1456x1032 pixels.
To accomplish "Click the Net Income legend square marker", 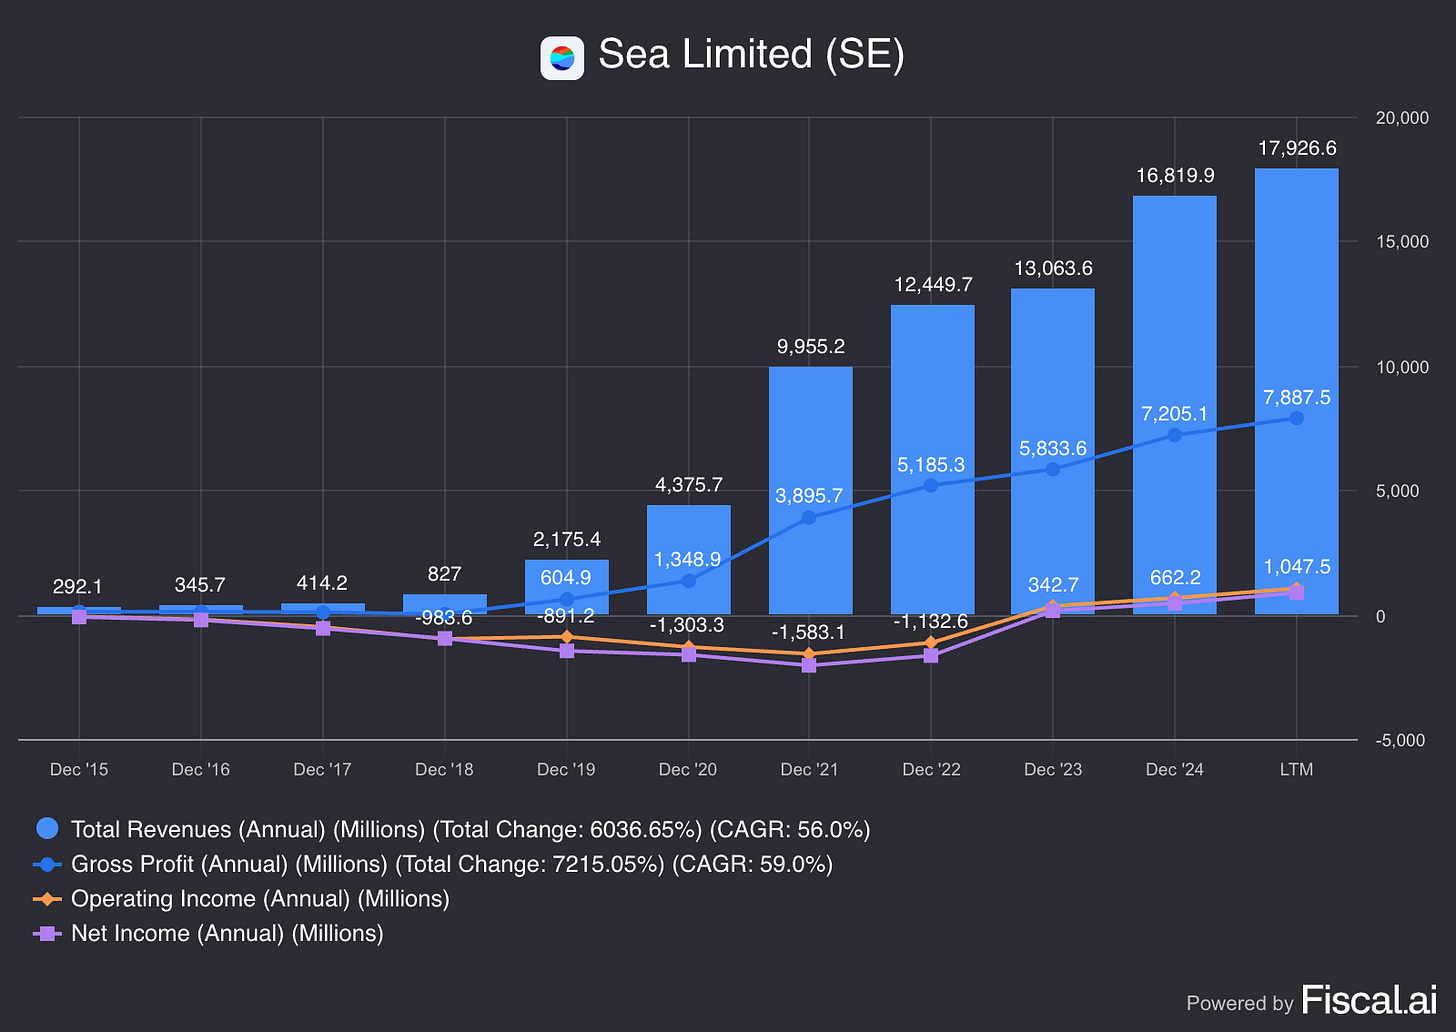I will [47, 933].
